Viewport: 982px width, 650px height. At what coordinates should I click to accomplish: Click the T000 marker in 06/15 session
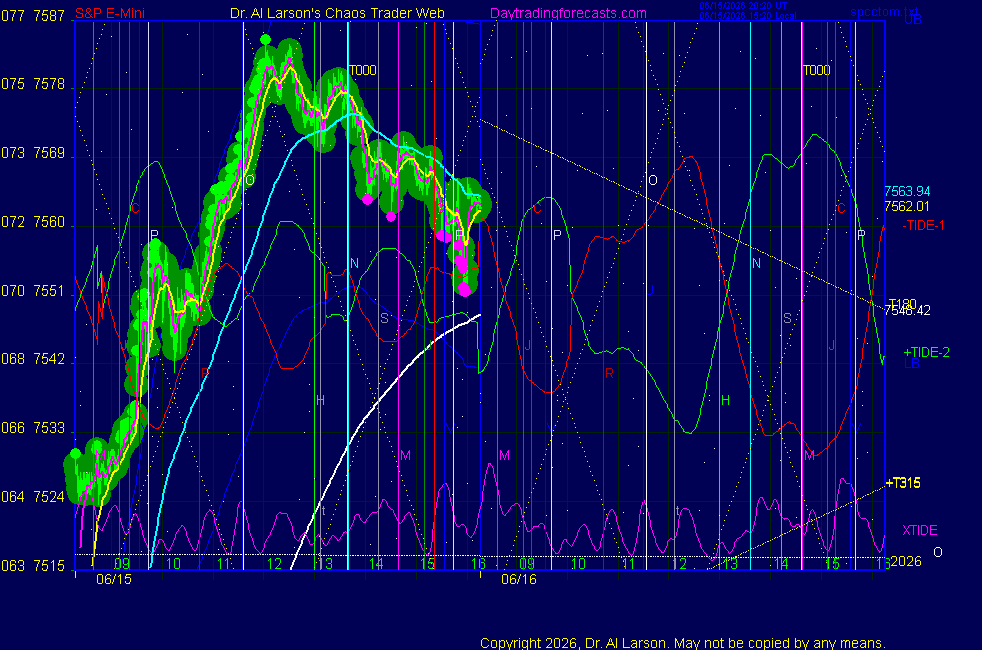363,70
